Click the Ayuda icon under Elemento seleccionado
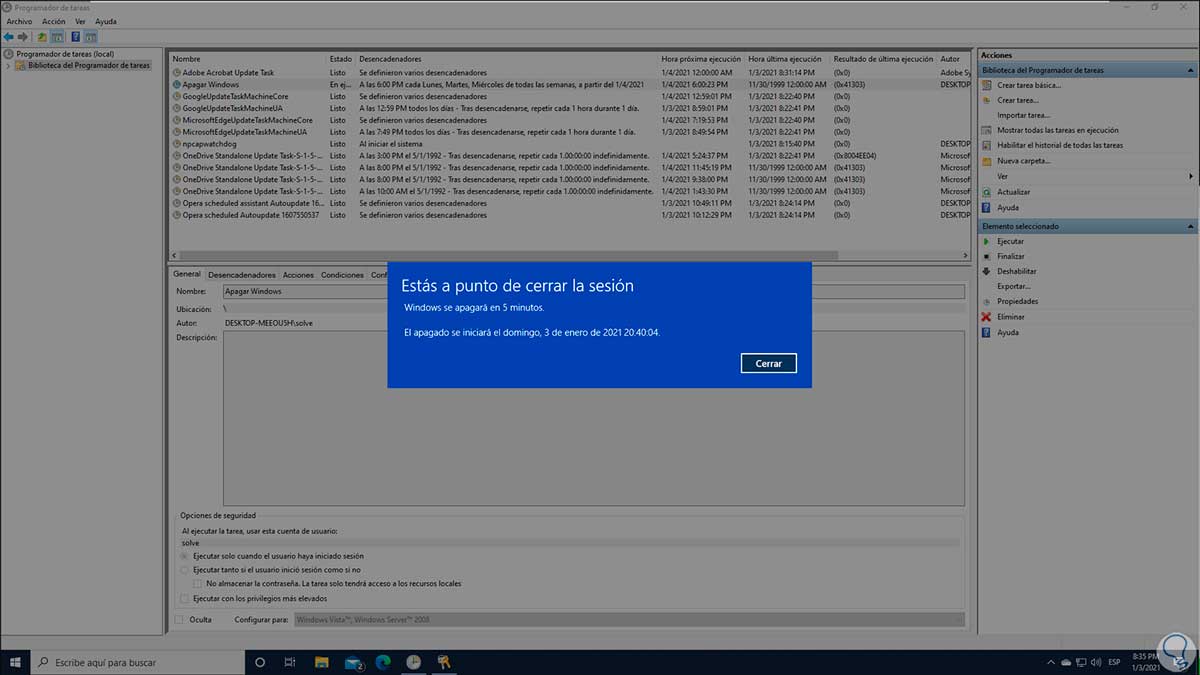Viewport: 1200px width, 675px height. pos(987,332)
